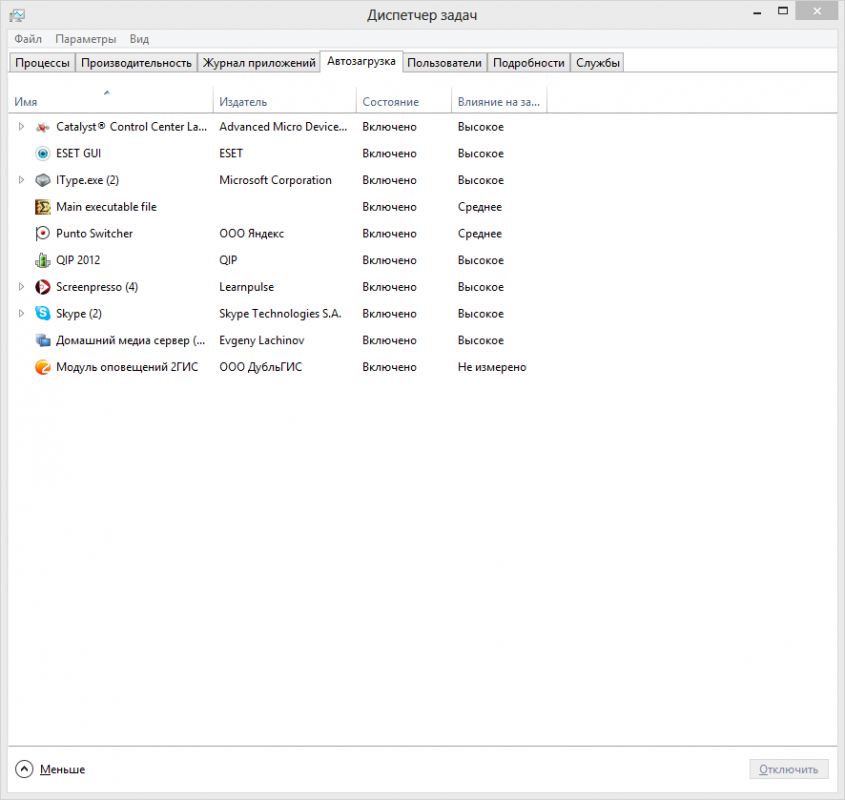This screenshot has height=800, width=845.
Task: Click the QIP 2012 icon
Action: [x=43, y=260]
